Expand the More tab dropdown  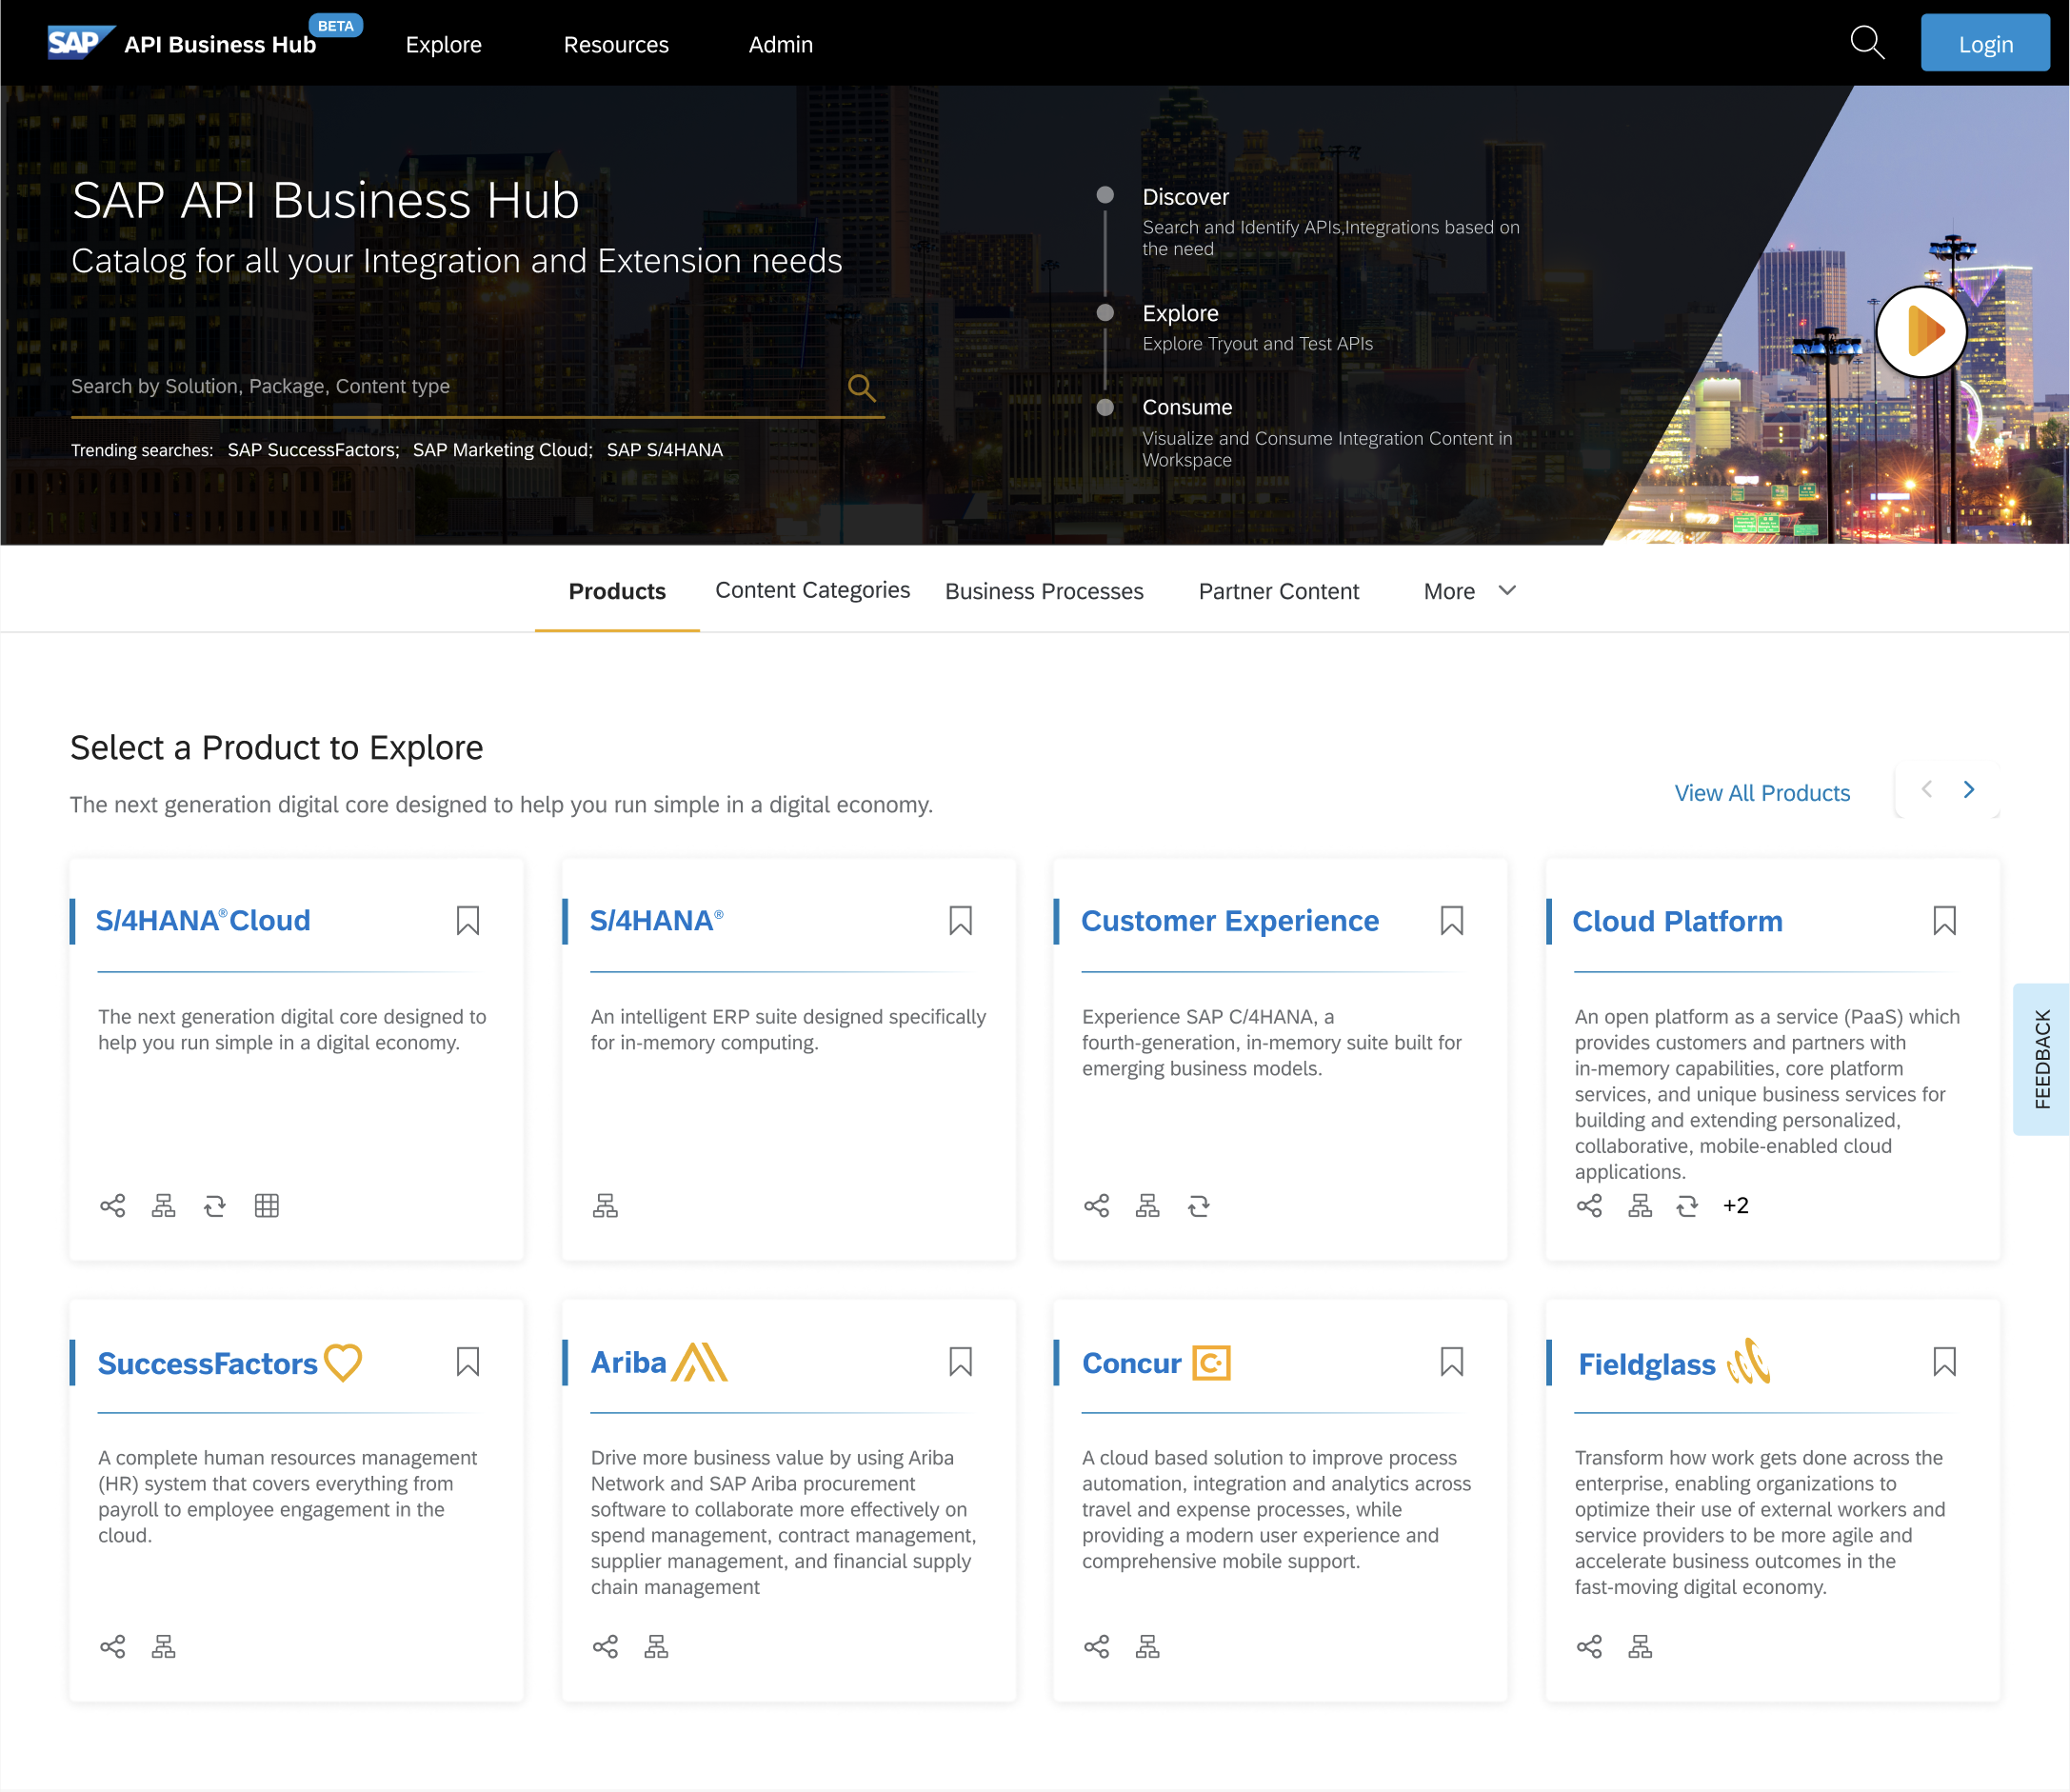(x=1468, y=591)
